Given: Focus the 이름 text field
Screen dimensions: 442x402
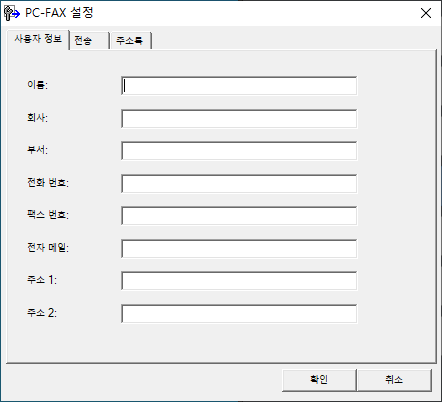Looking at the screenshot, I should coord(239,86).
